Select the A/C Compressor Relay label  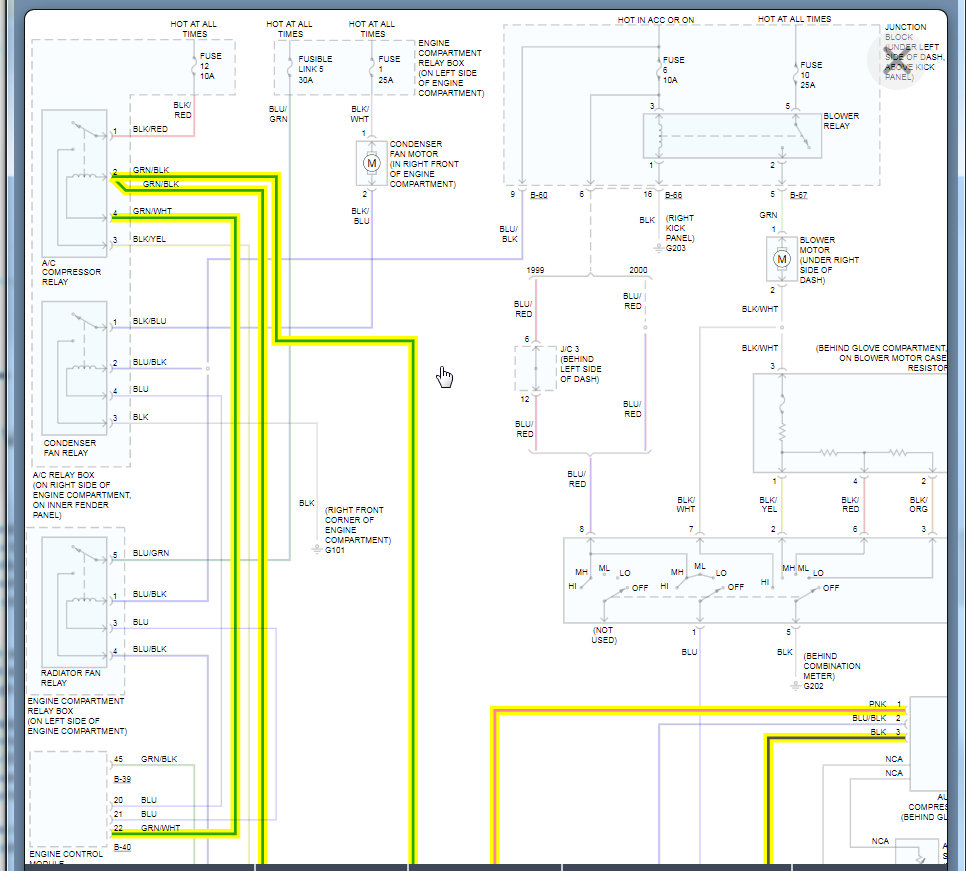tap(71, 272)
